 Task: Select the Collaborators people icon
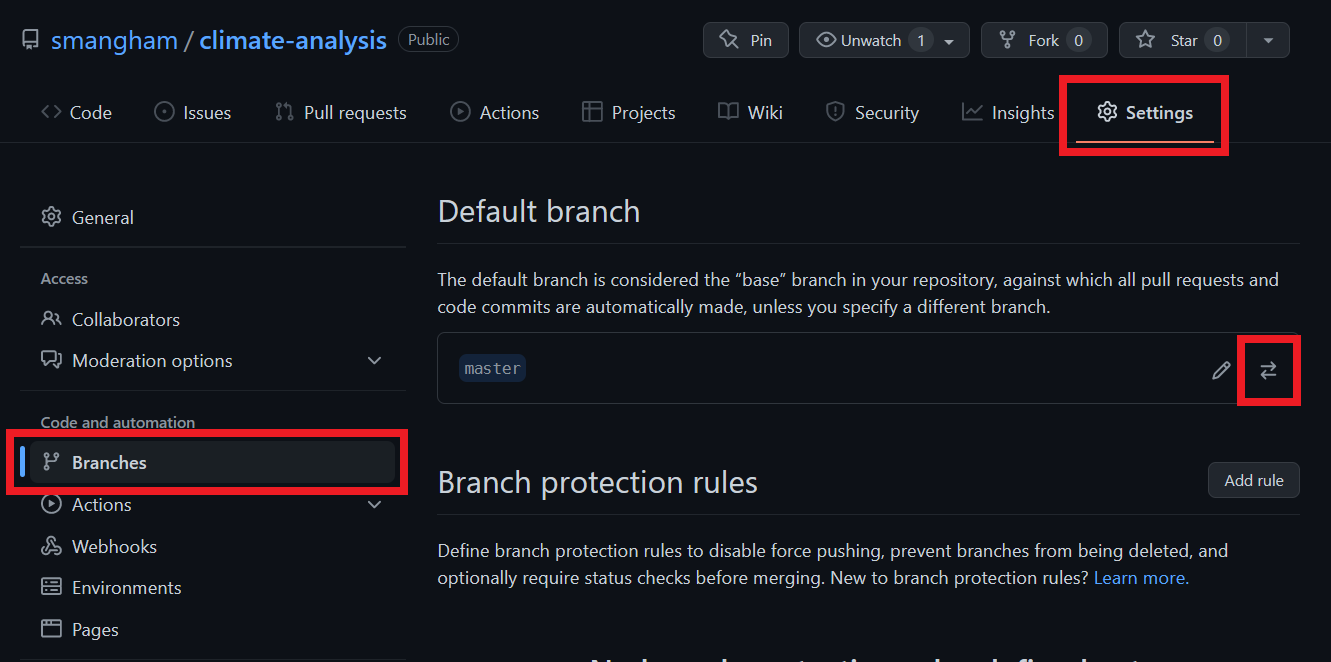[51, 319]
